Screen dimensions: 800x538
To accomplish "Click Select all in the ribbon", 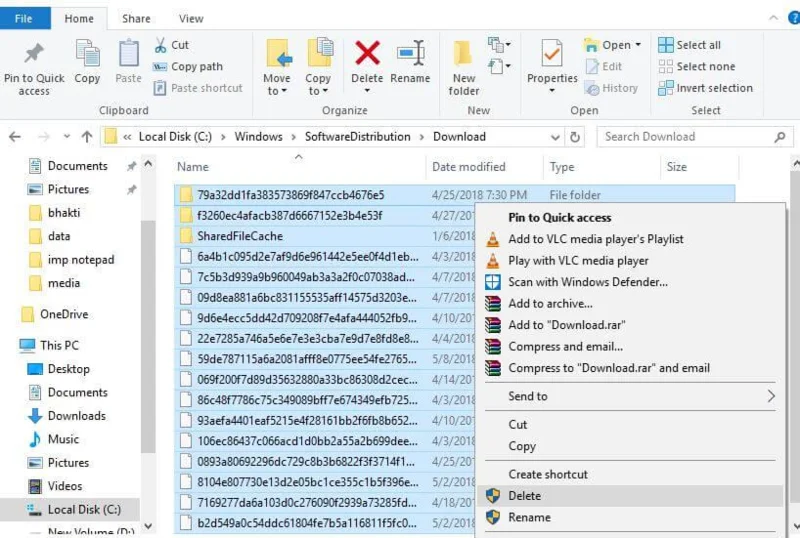I will pos(690,45).
